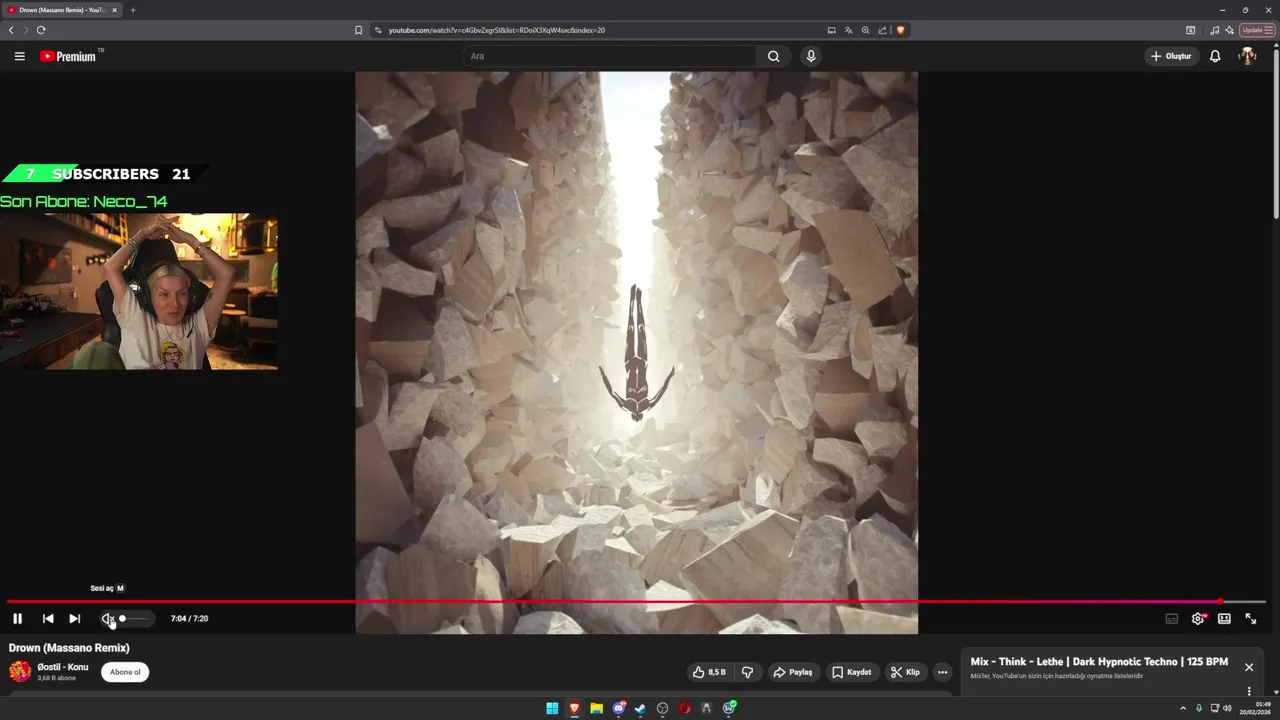This screenshot has height=720, width=1280.
Task: Skip to the next video
Action: click(74, 619)
